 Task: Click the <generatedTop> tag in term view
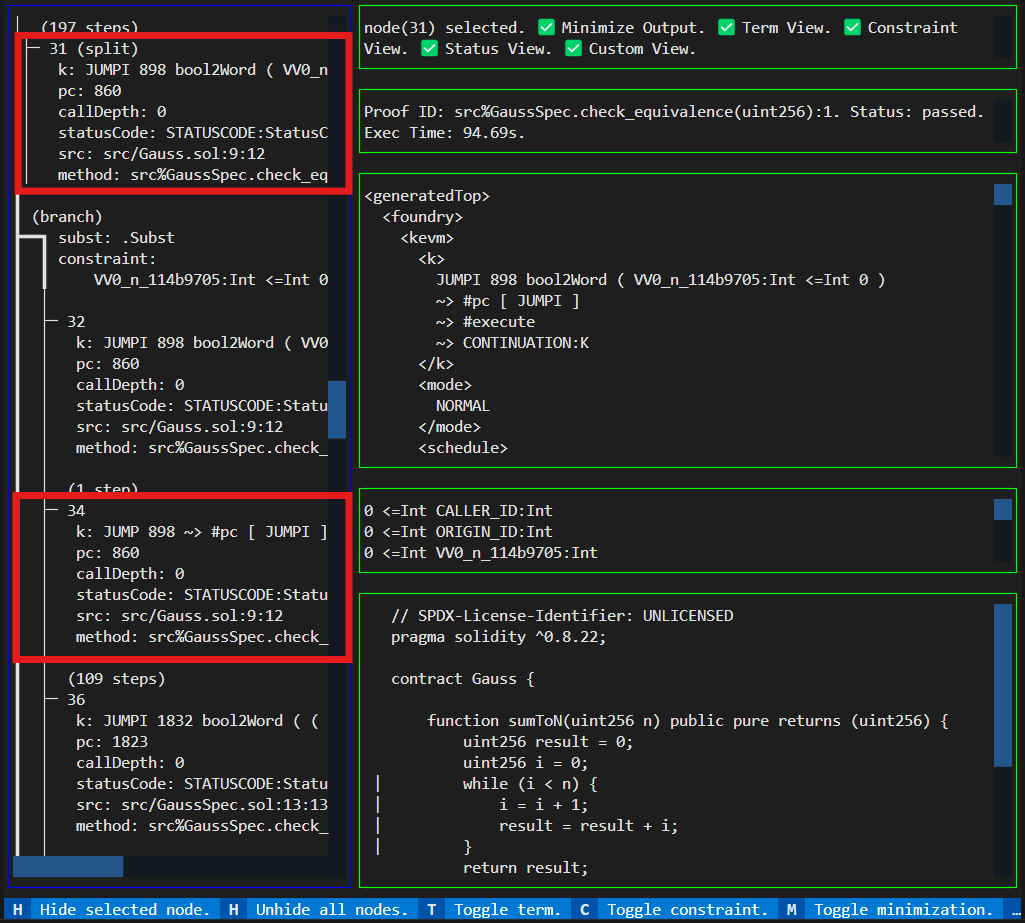(x=427, y=195)
